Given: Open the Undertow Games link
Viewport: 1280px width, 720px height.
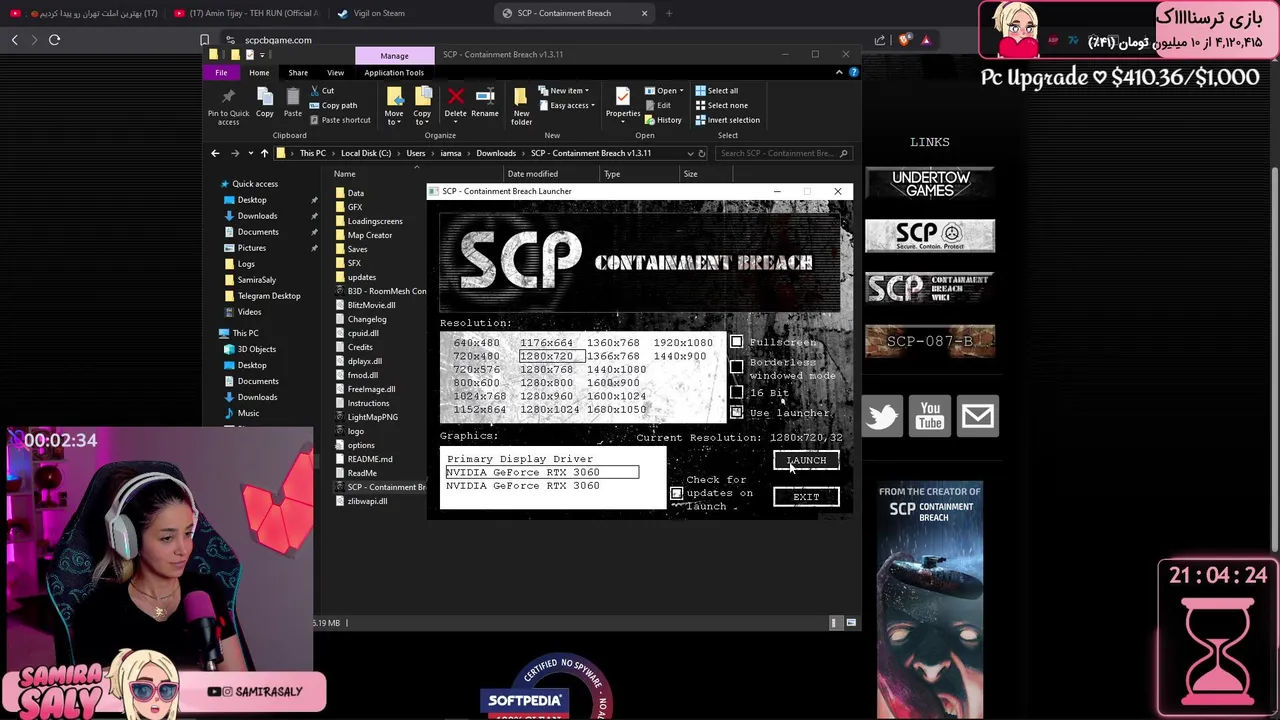Looking at the screenshot, I should click(x=930, y=184).
